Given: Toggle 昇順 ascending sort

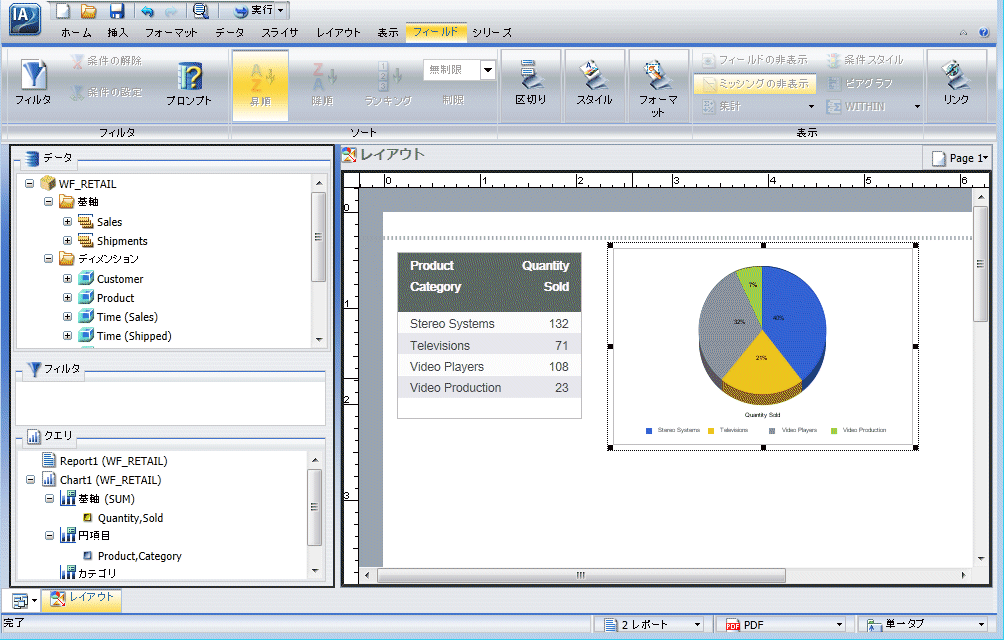Looking at the screenshot, I should tap(261, 85).
